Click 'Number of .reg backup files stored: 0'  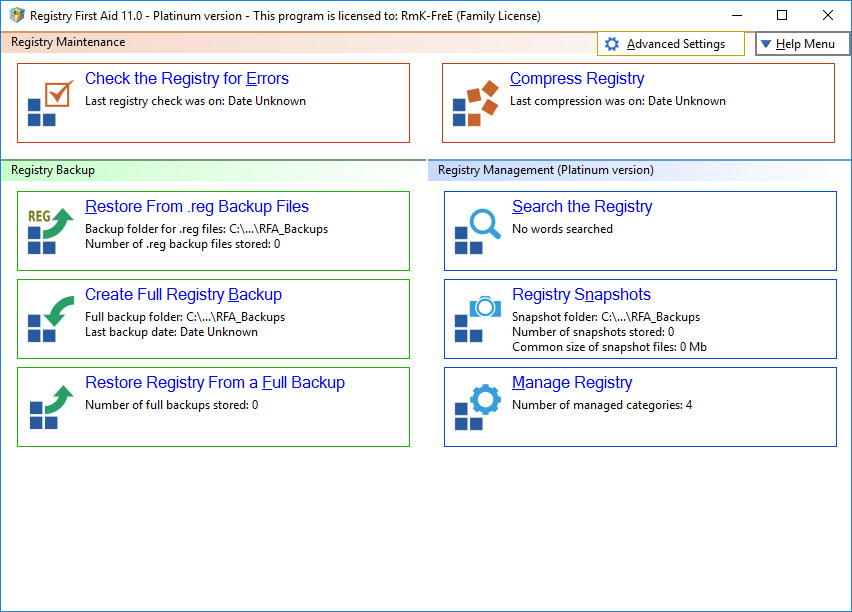pos(183,244)
